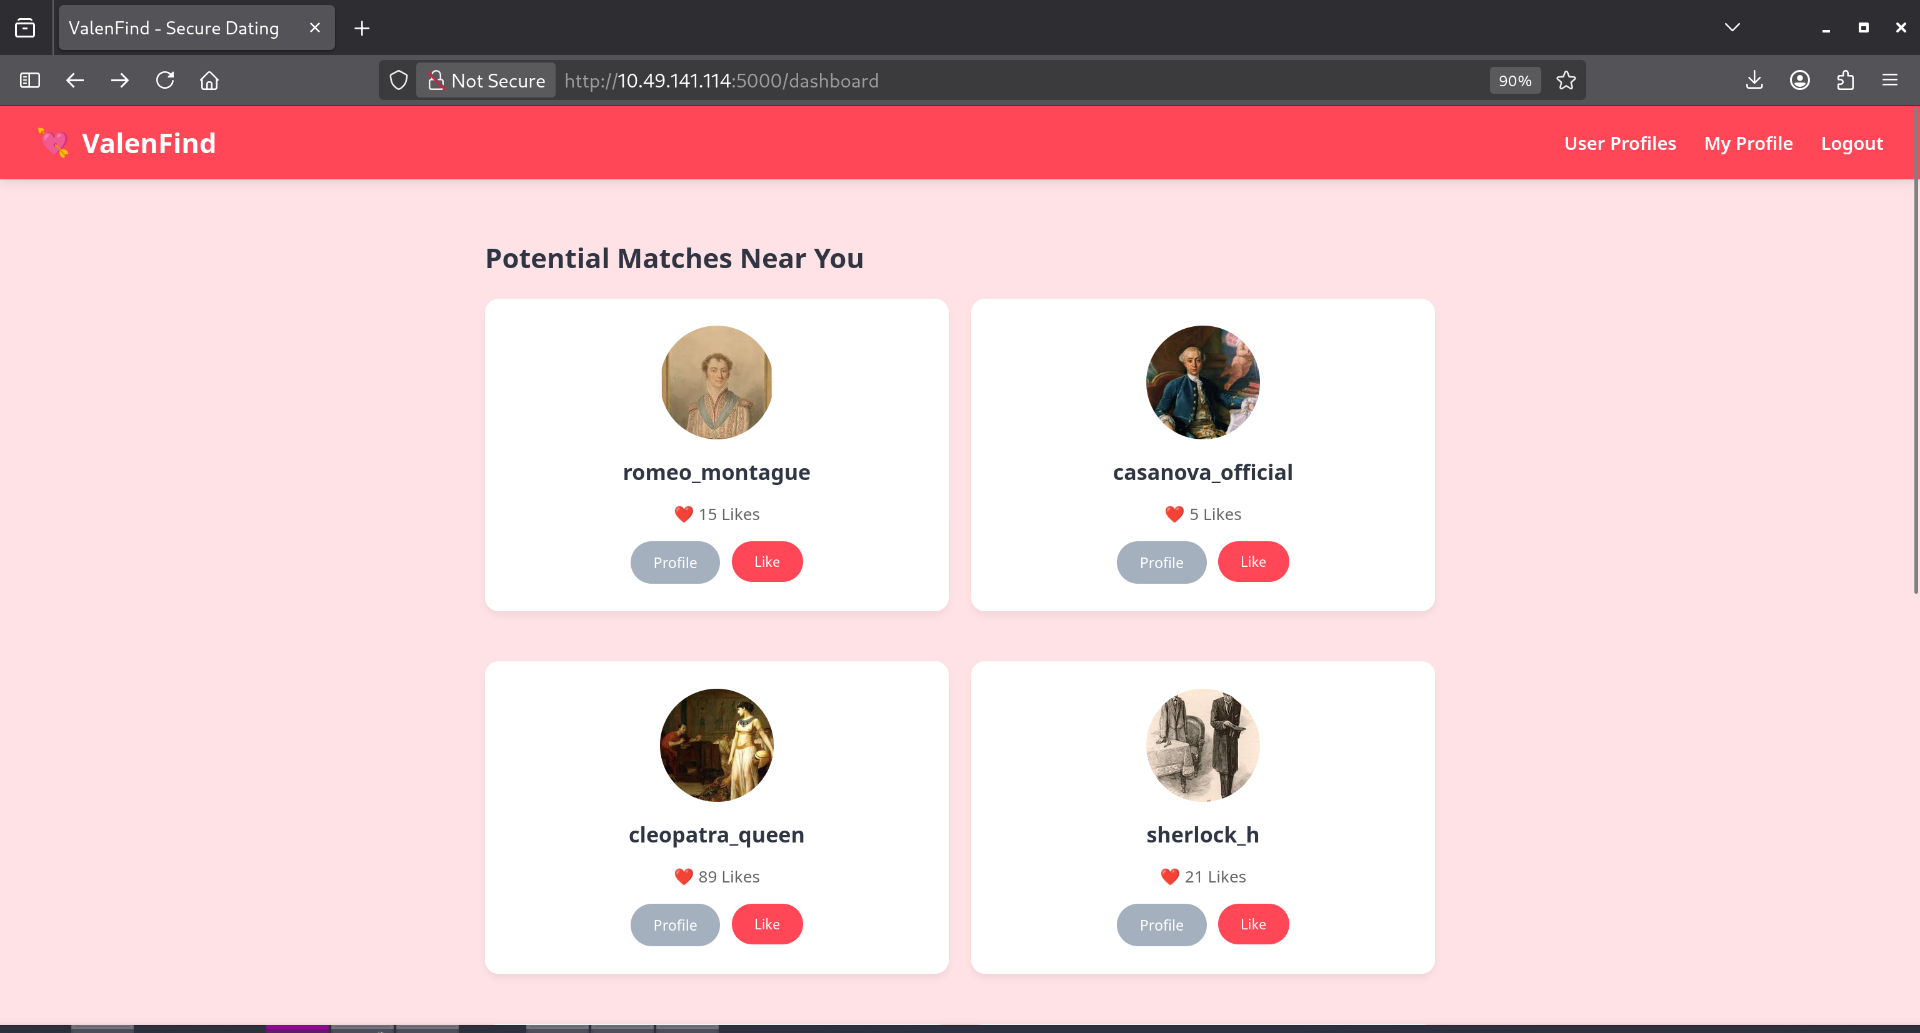Open the browser hamburger menu

point(1891,80)
